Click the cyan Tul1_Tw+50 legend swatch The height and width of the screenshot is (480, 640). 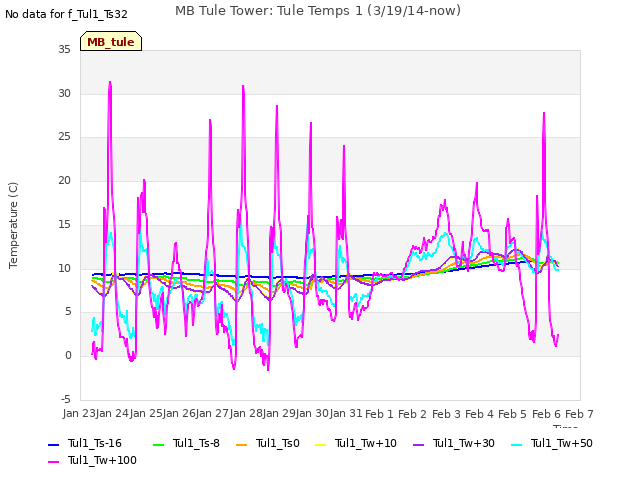[516, 444]
